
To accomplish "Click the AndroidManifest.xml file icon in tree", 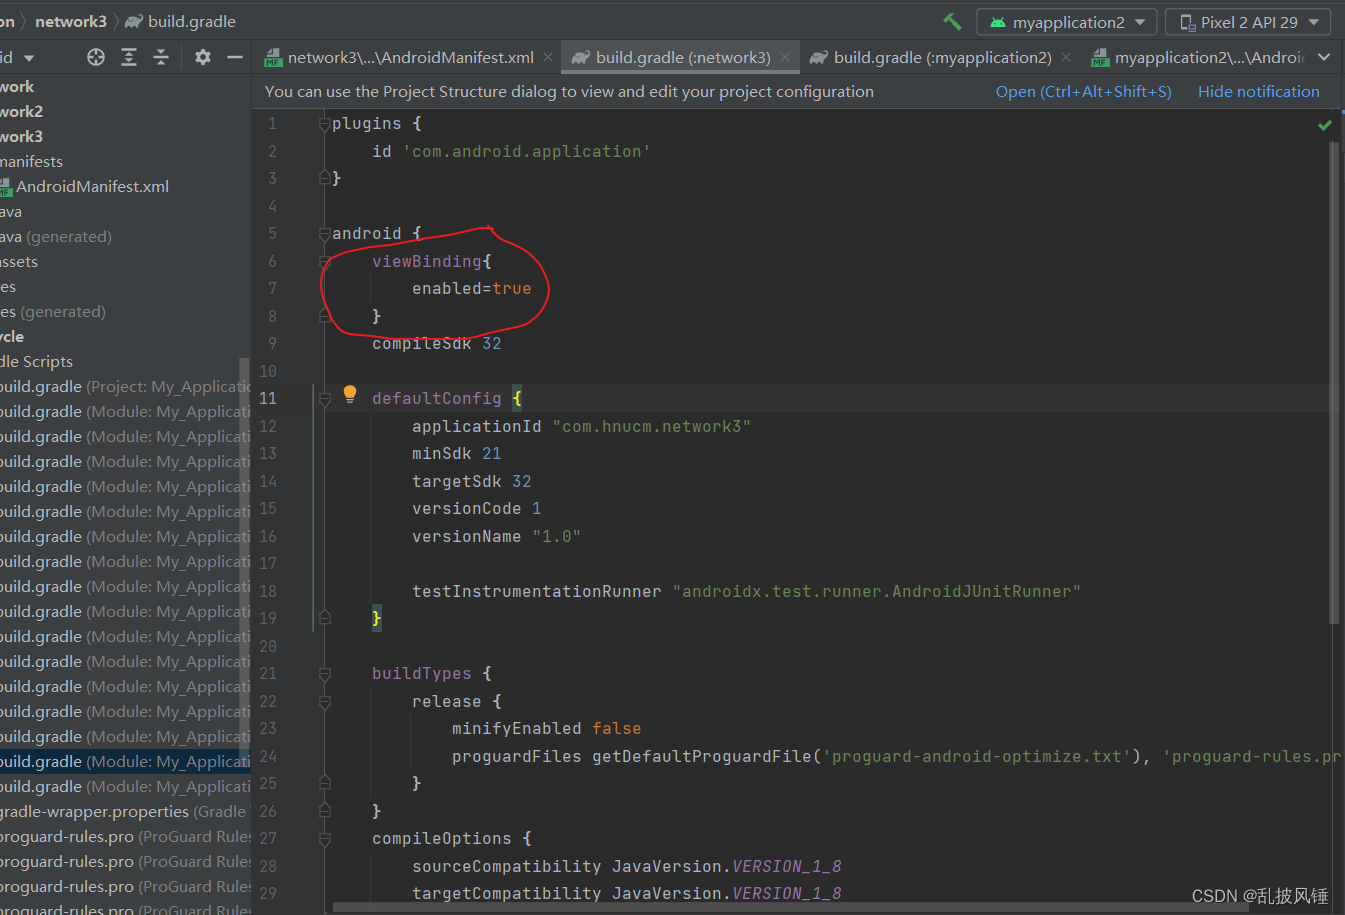I will pos(6,187).
